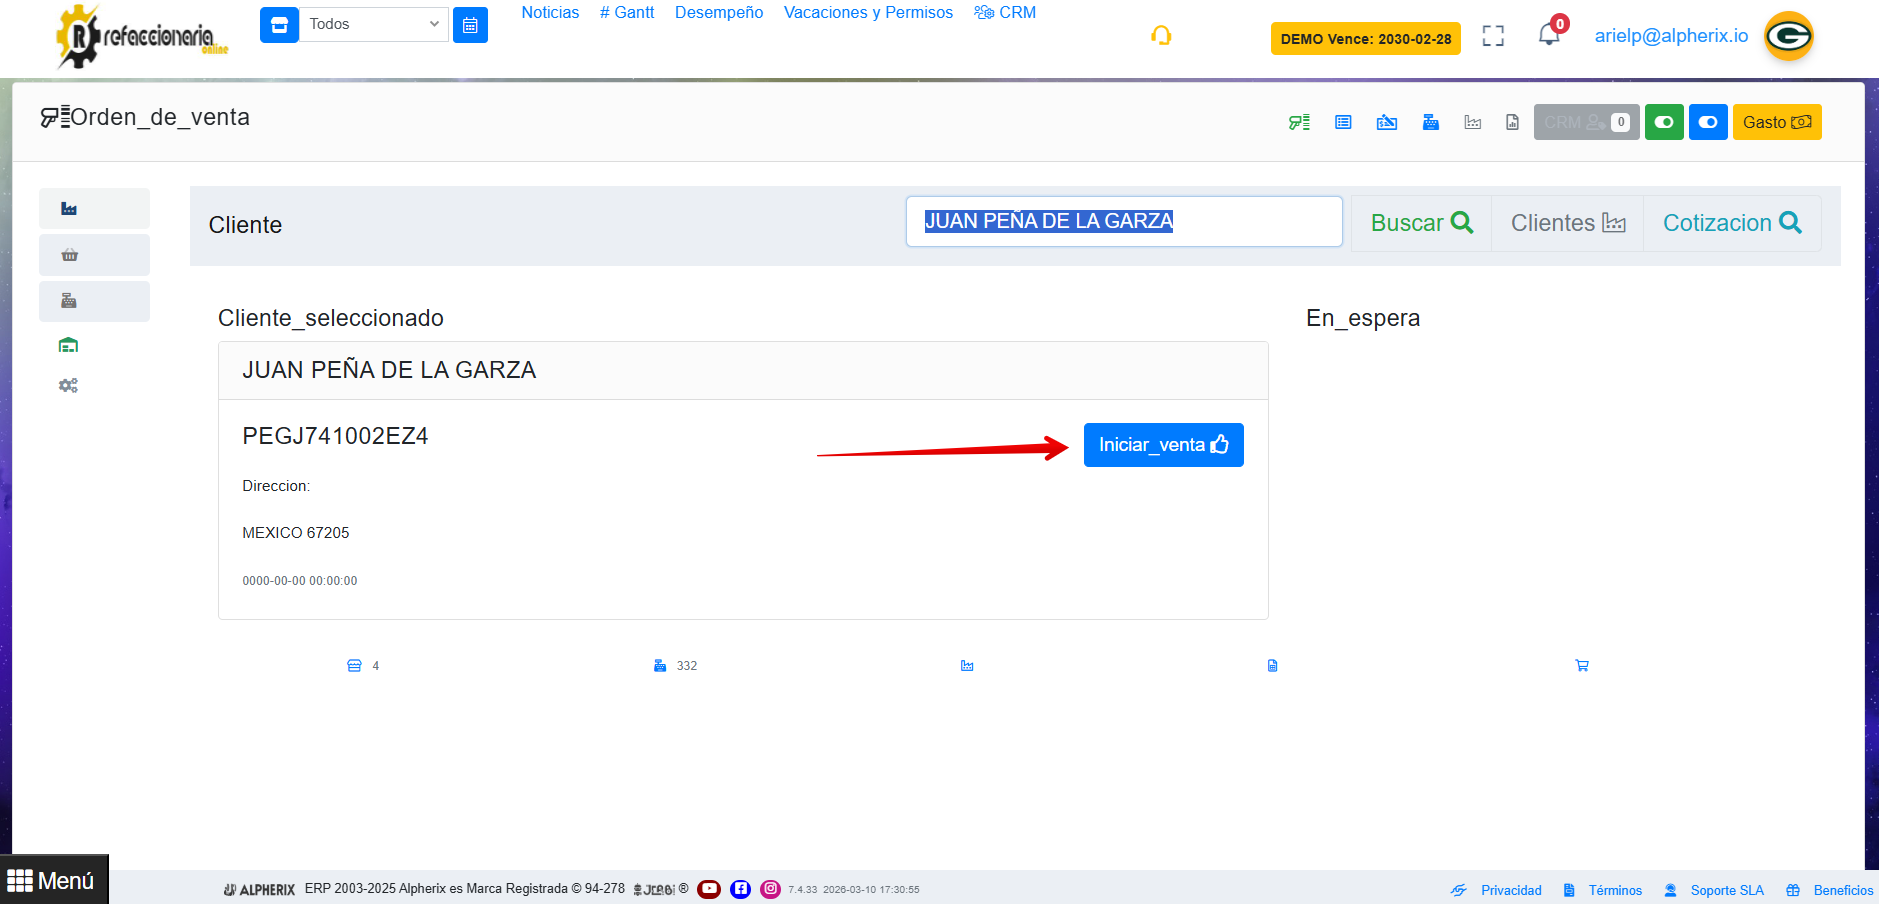Click the barcode scanner icon in header toolbar

click(x=1299, y=122)
